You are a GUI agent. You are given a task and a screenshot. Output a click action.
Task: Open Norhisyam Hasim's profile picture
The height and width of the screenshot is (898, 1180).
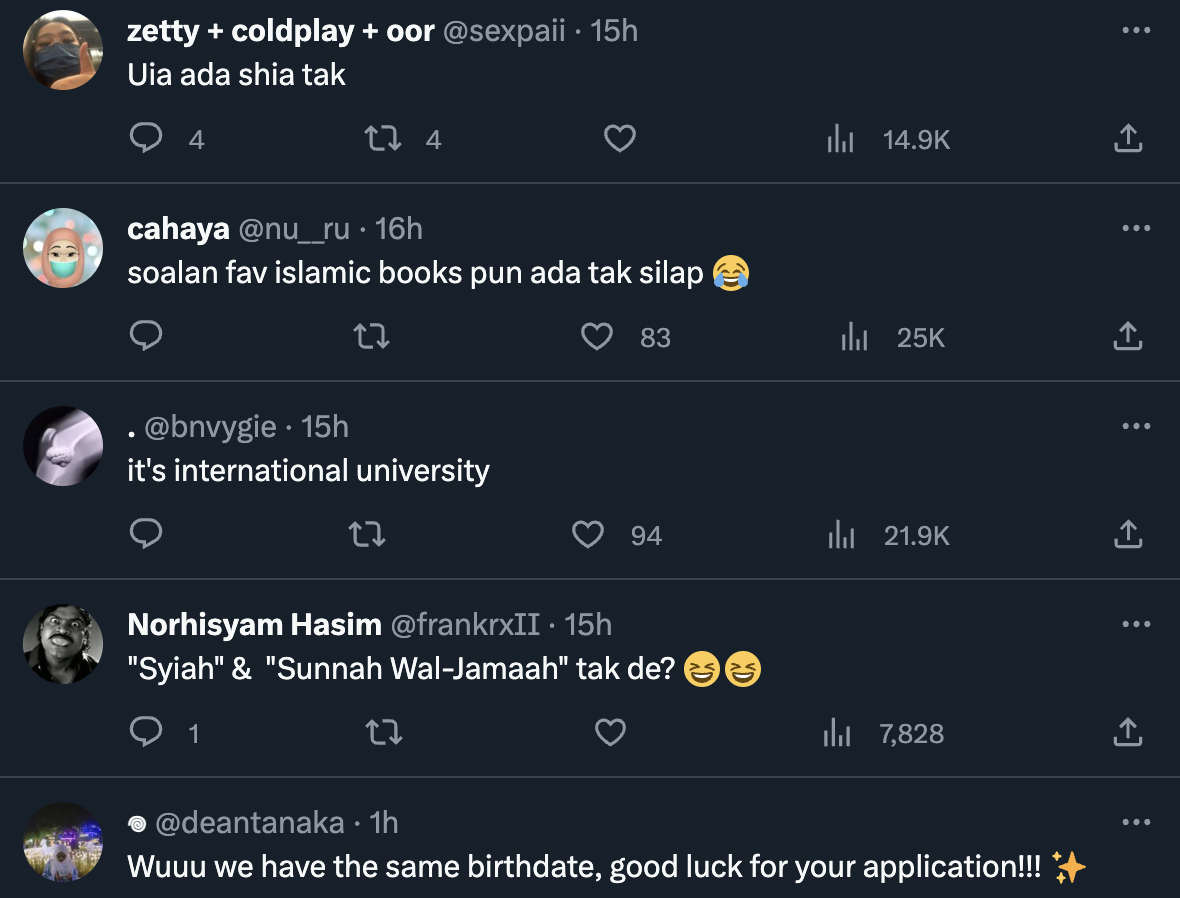coord(63,644)
